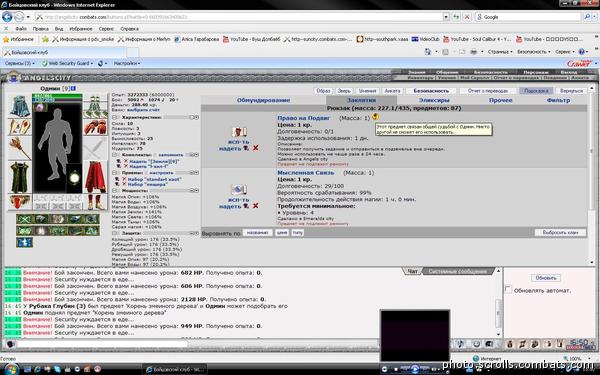Click the red pants equipment slot
Image resolution: width=600 pixels, height=375 pixels.
(x=95, y=177)
